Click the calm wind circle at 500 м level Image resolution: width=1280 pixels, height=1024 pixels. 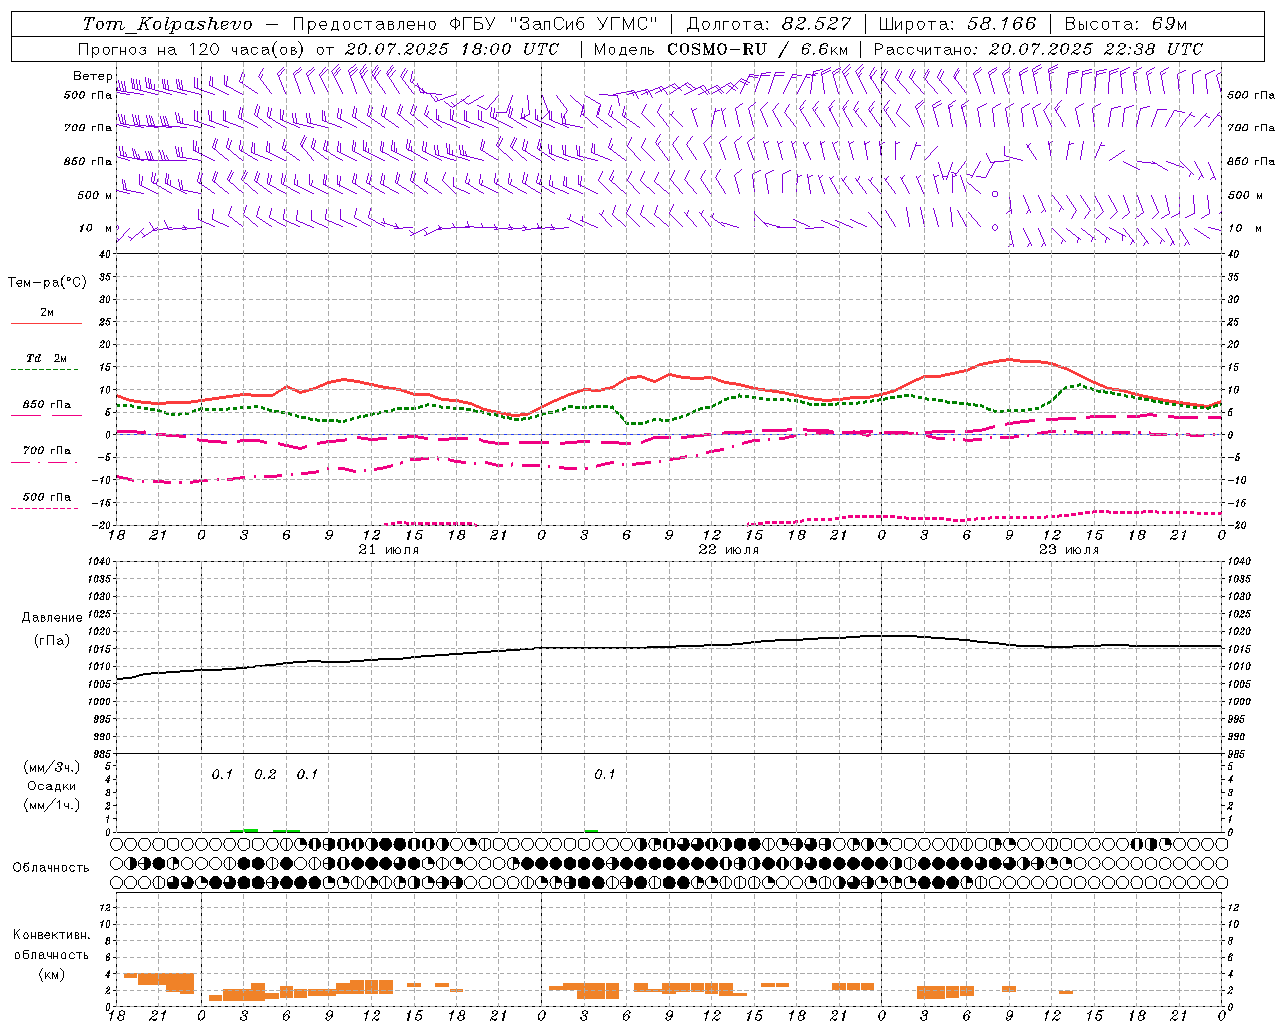[995, 194]
